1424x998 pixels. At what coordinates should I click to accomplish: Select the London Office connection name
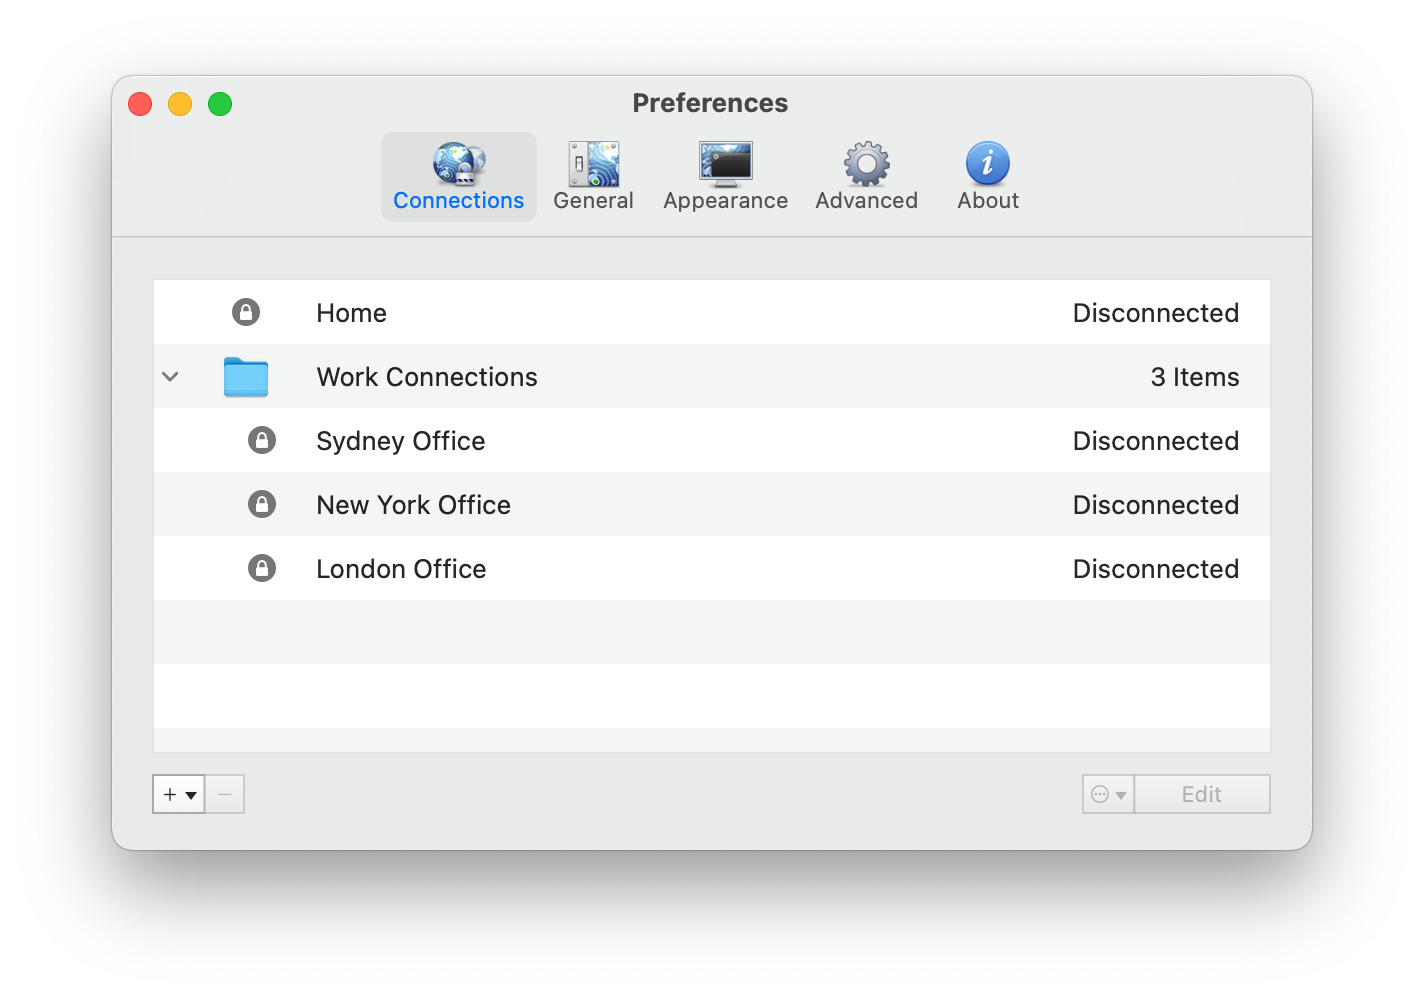click(402, 569)
